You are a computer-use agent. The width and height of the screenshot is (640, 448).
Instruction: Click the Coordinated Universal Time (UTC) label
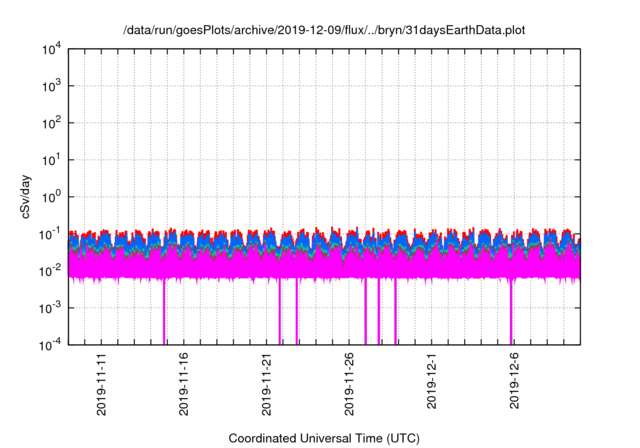pos(324,438)
